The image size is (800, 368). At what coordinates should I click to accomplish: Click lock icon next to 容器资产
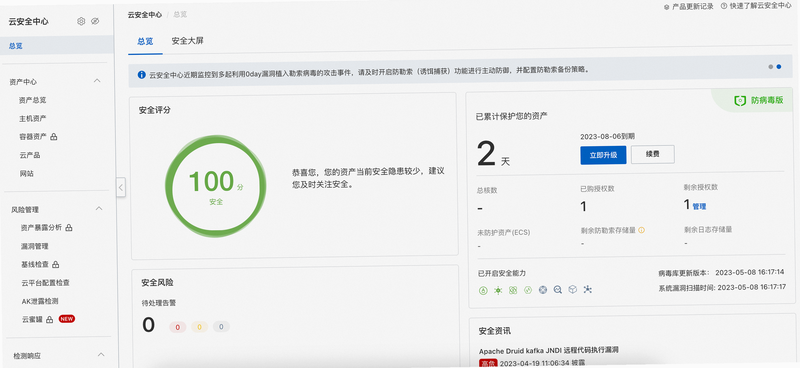point(54,136)
